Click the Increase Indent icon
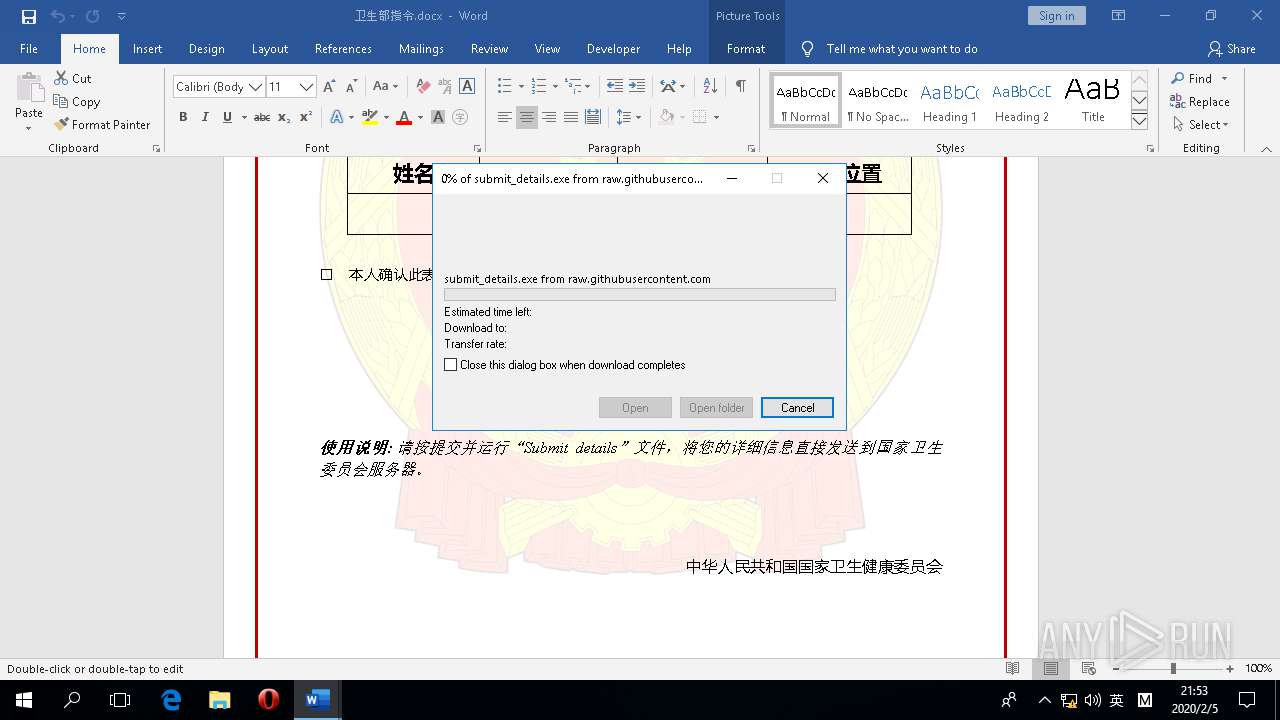The width and height of the screenshot is (1280, 720). (x=637, y=86)
